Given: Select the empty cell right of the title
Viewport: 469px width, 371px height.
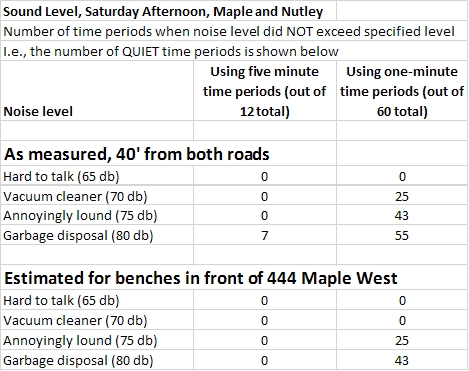Looking at the screenshot, I should coord(402,11).
